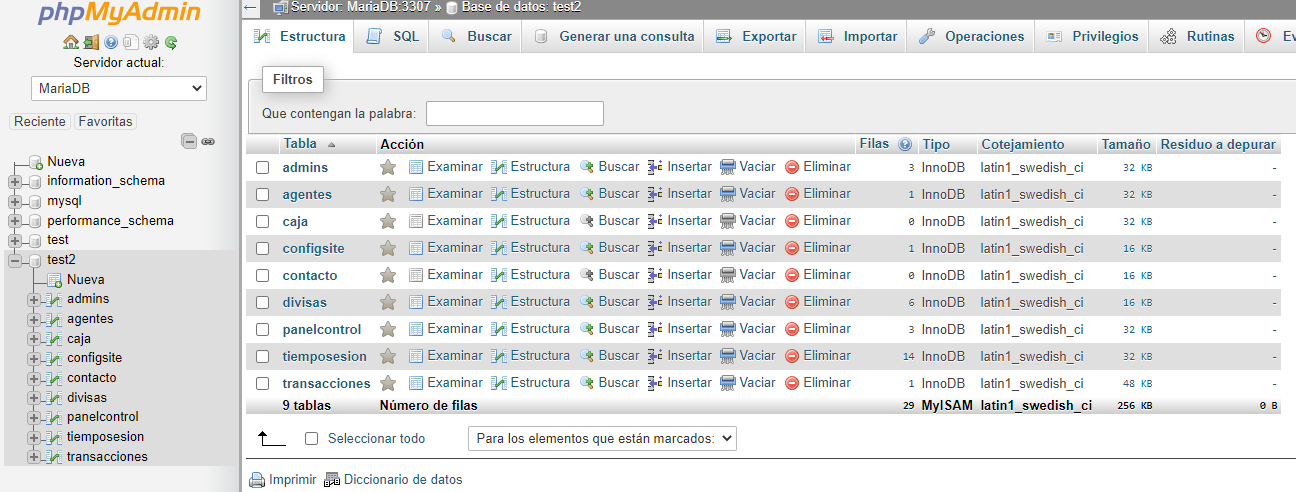
Task: Click the caja table icon in sidebar tree
Action: pyautogui.click(x=54, y=339)
